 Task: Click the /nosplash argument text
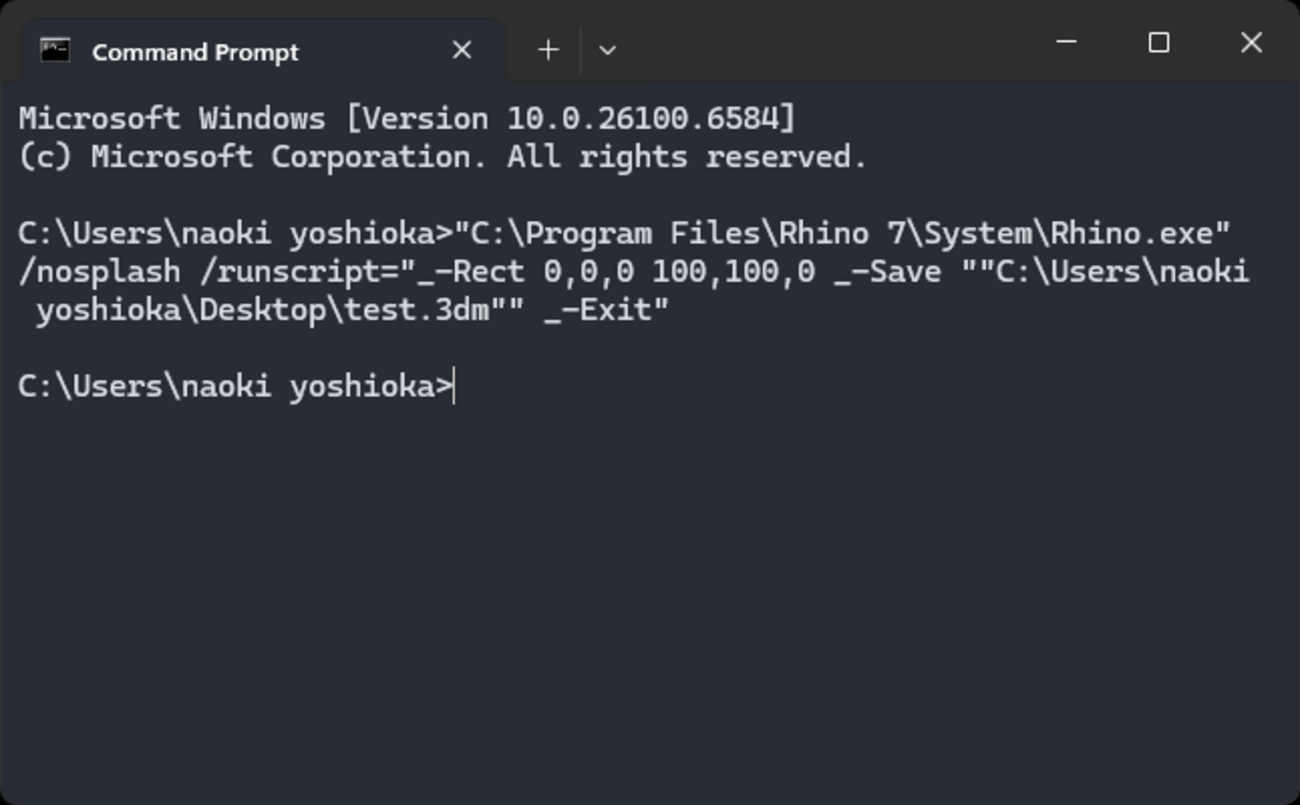point(100,272)
